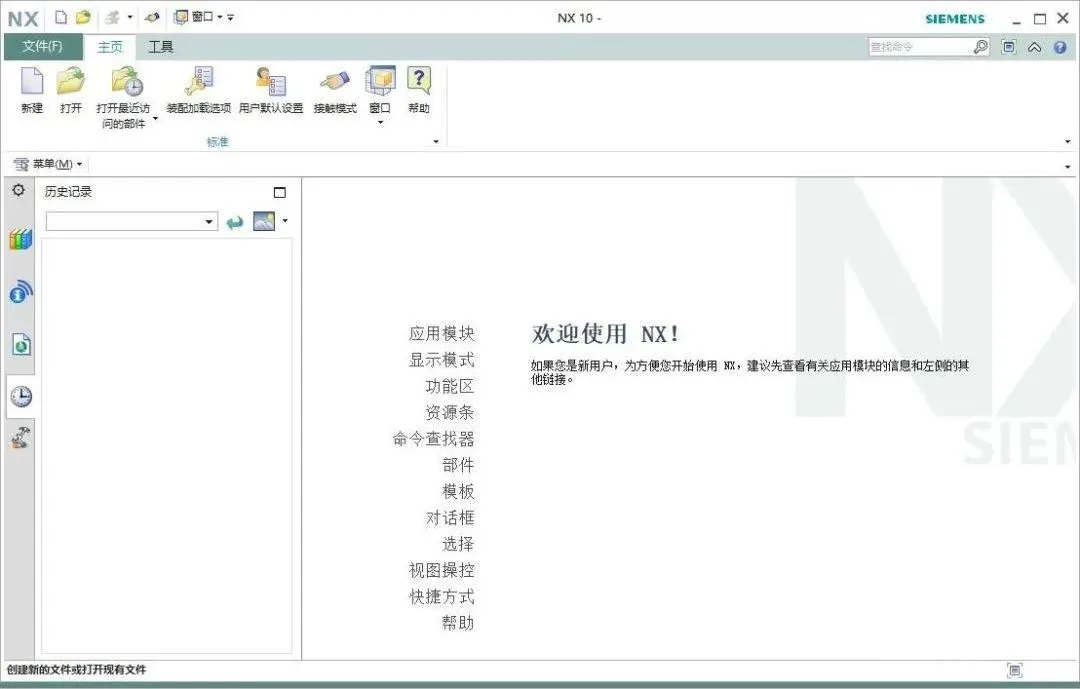Open help question mark icon top right

click(x=1060, y=48)
